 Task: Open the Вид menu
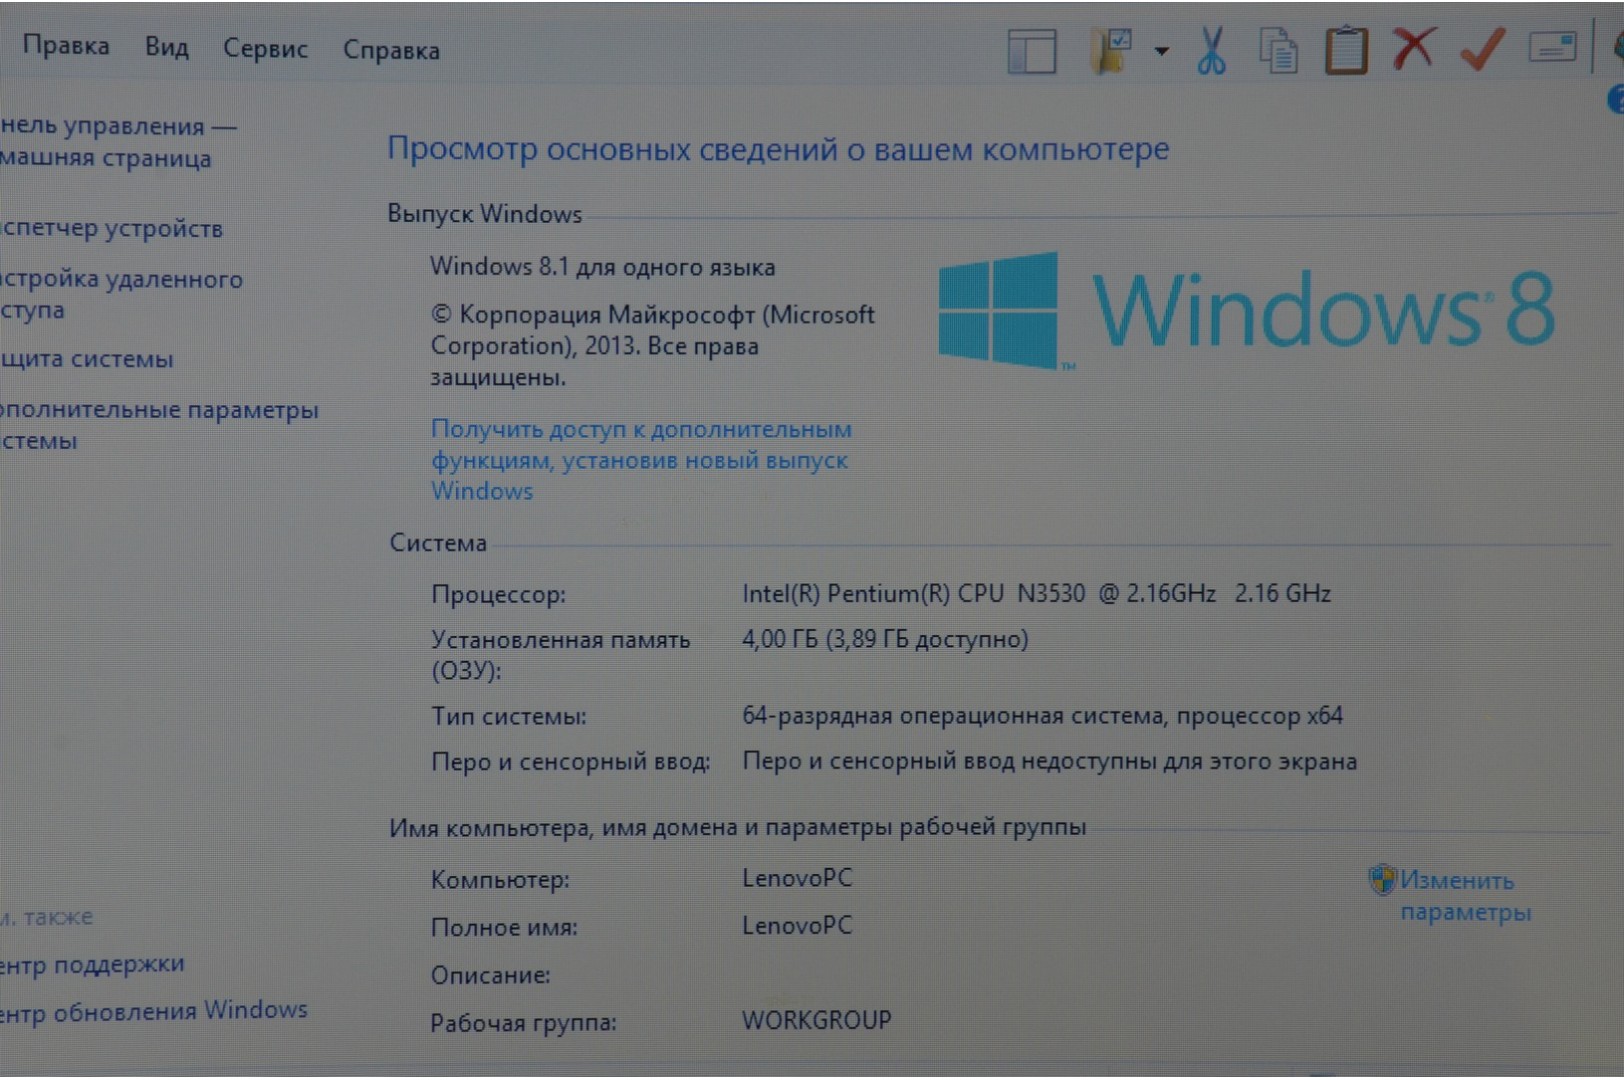pos(166,48)
